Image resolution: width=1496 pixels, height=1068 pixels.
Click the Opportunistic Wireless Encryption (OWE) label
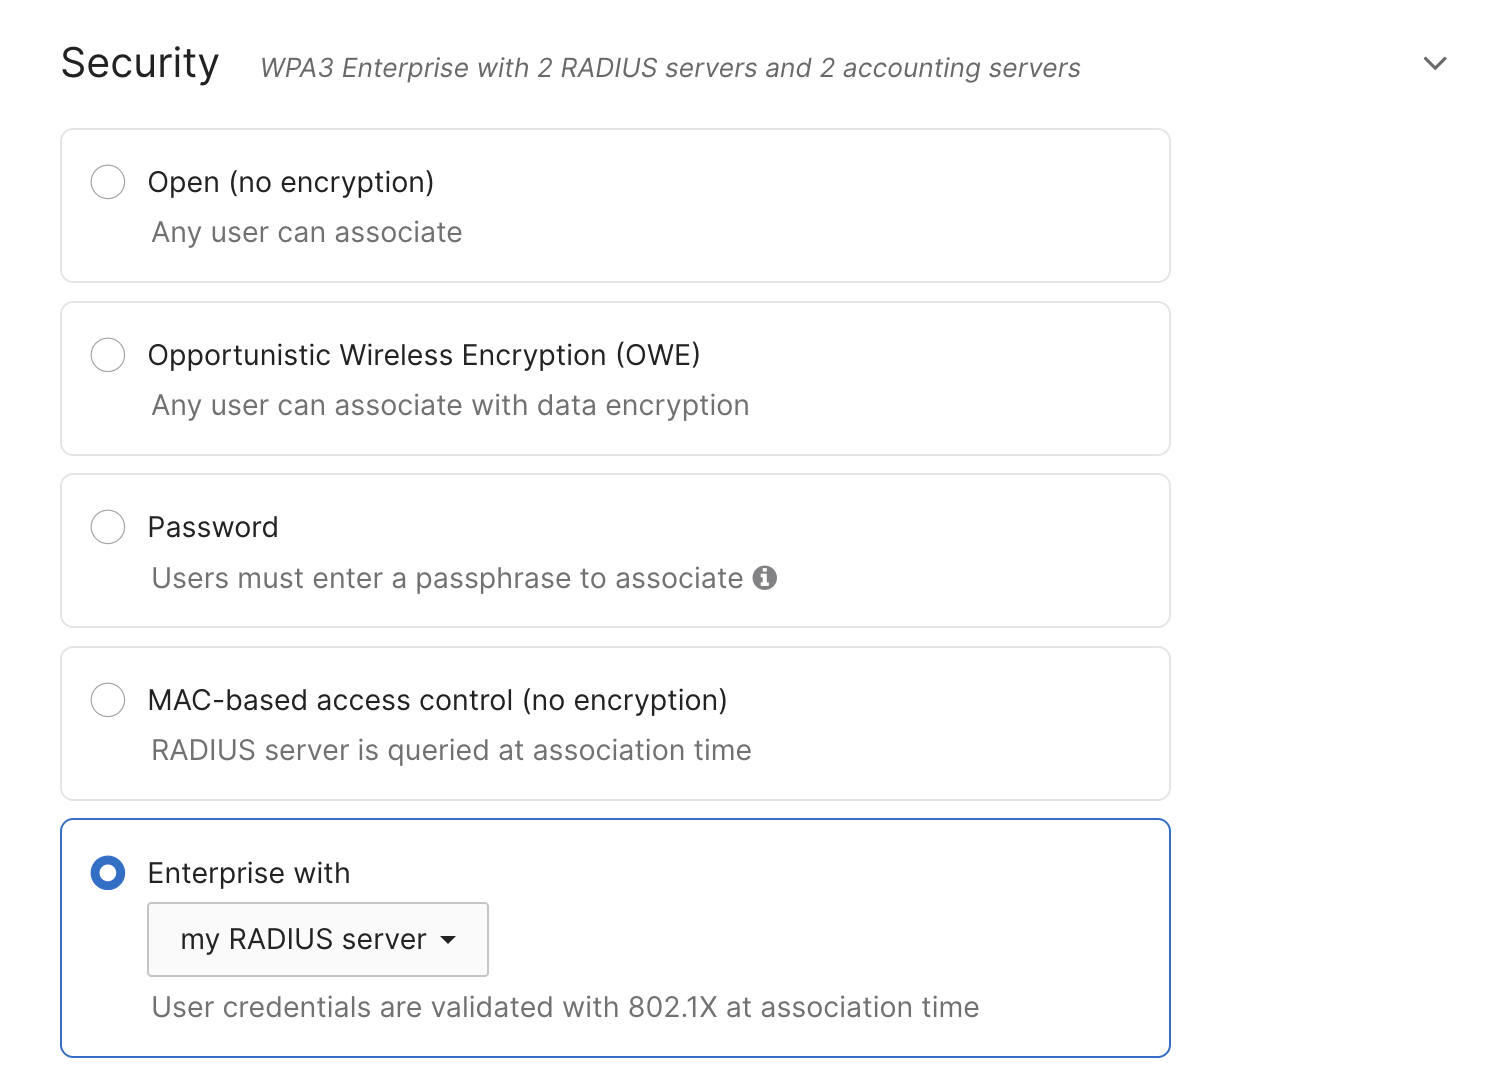point(424,355)
